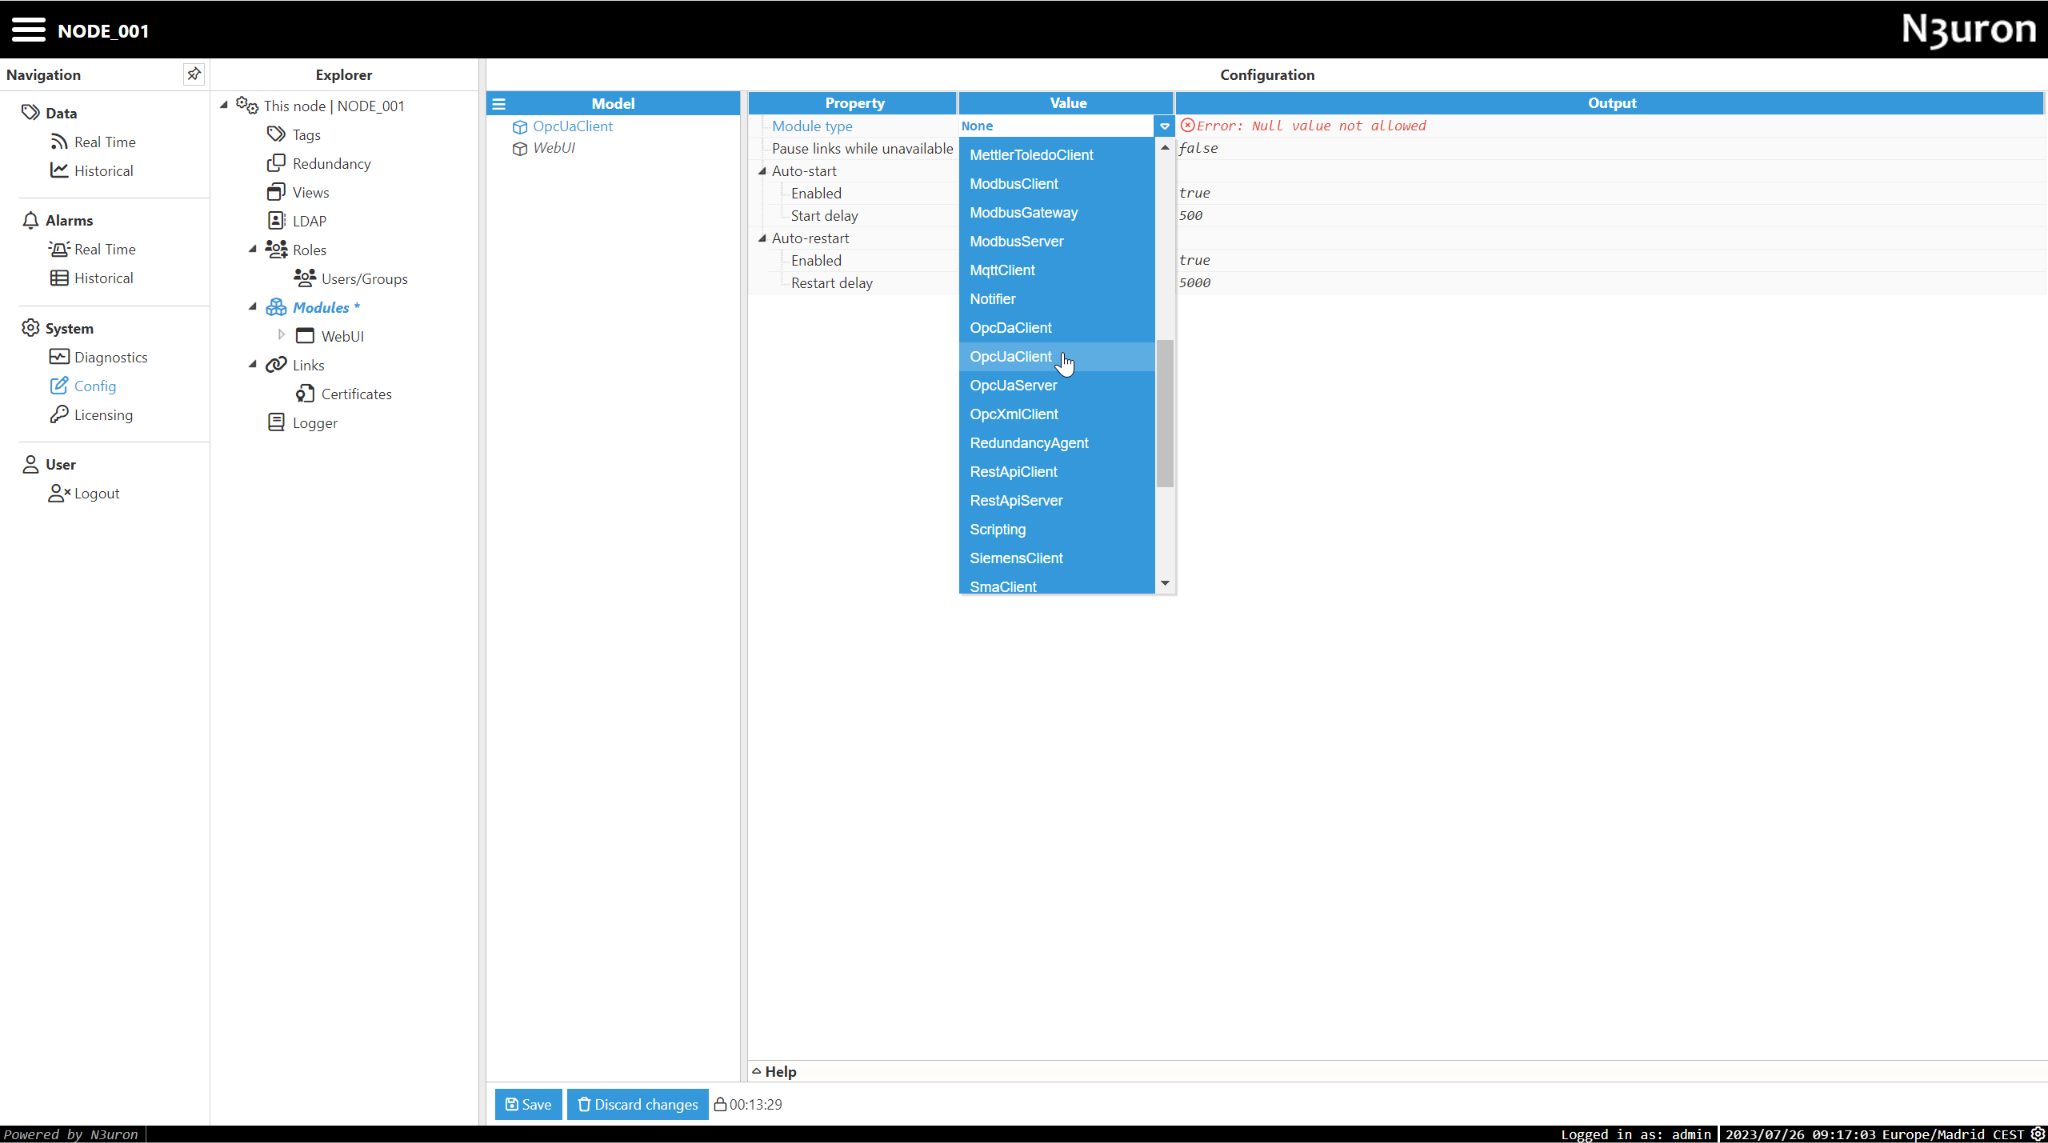Image resolution: width=2048 pixels, height=1143 pixels.
Task: Open the Diagnostics icon
Action: (x=59, y=357)
